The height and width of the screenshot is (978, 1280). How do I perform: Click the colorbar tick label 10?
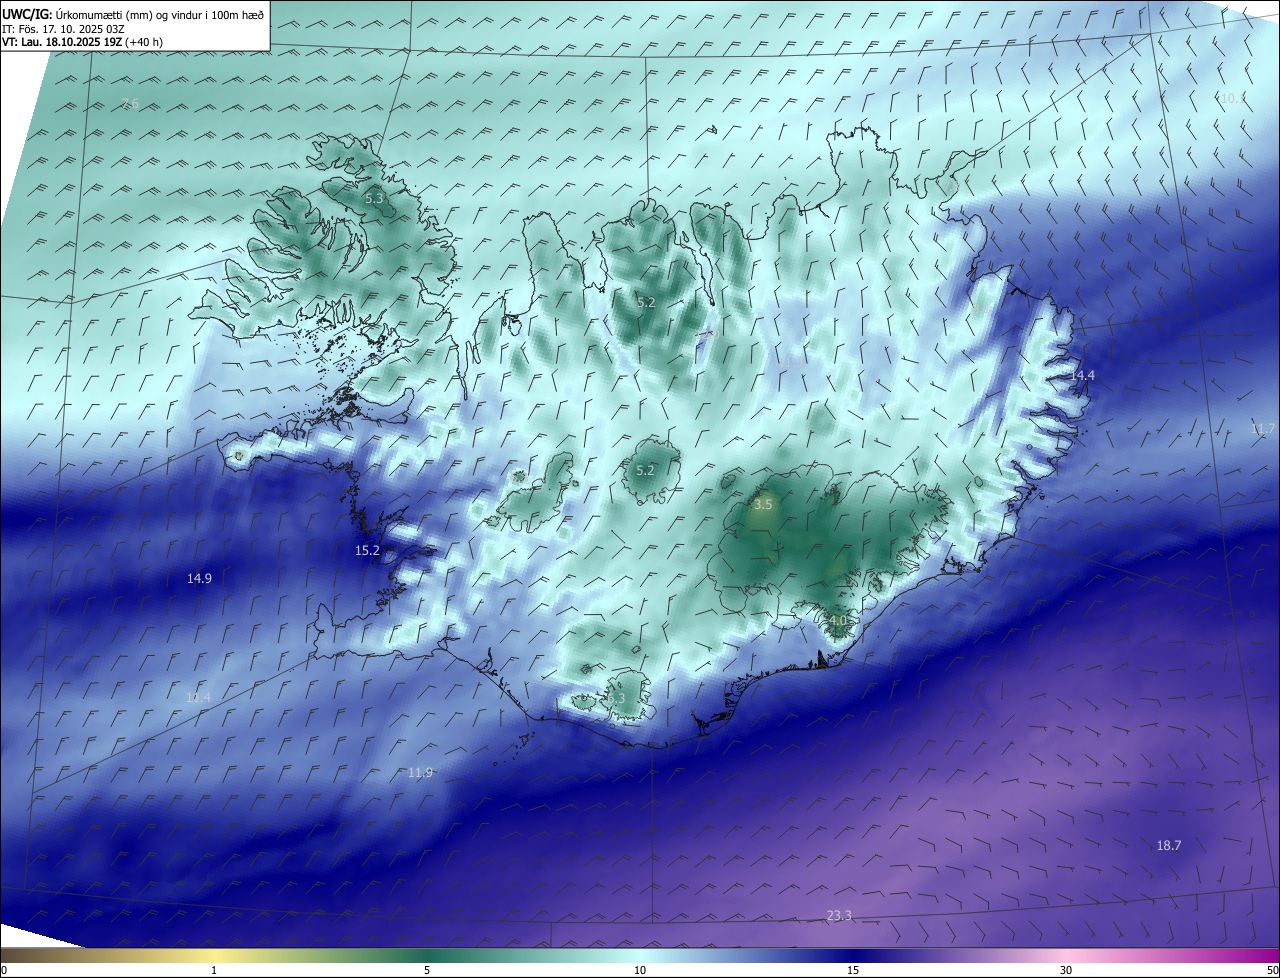coord(640,970)
